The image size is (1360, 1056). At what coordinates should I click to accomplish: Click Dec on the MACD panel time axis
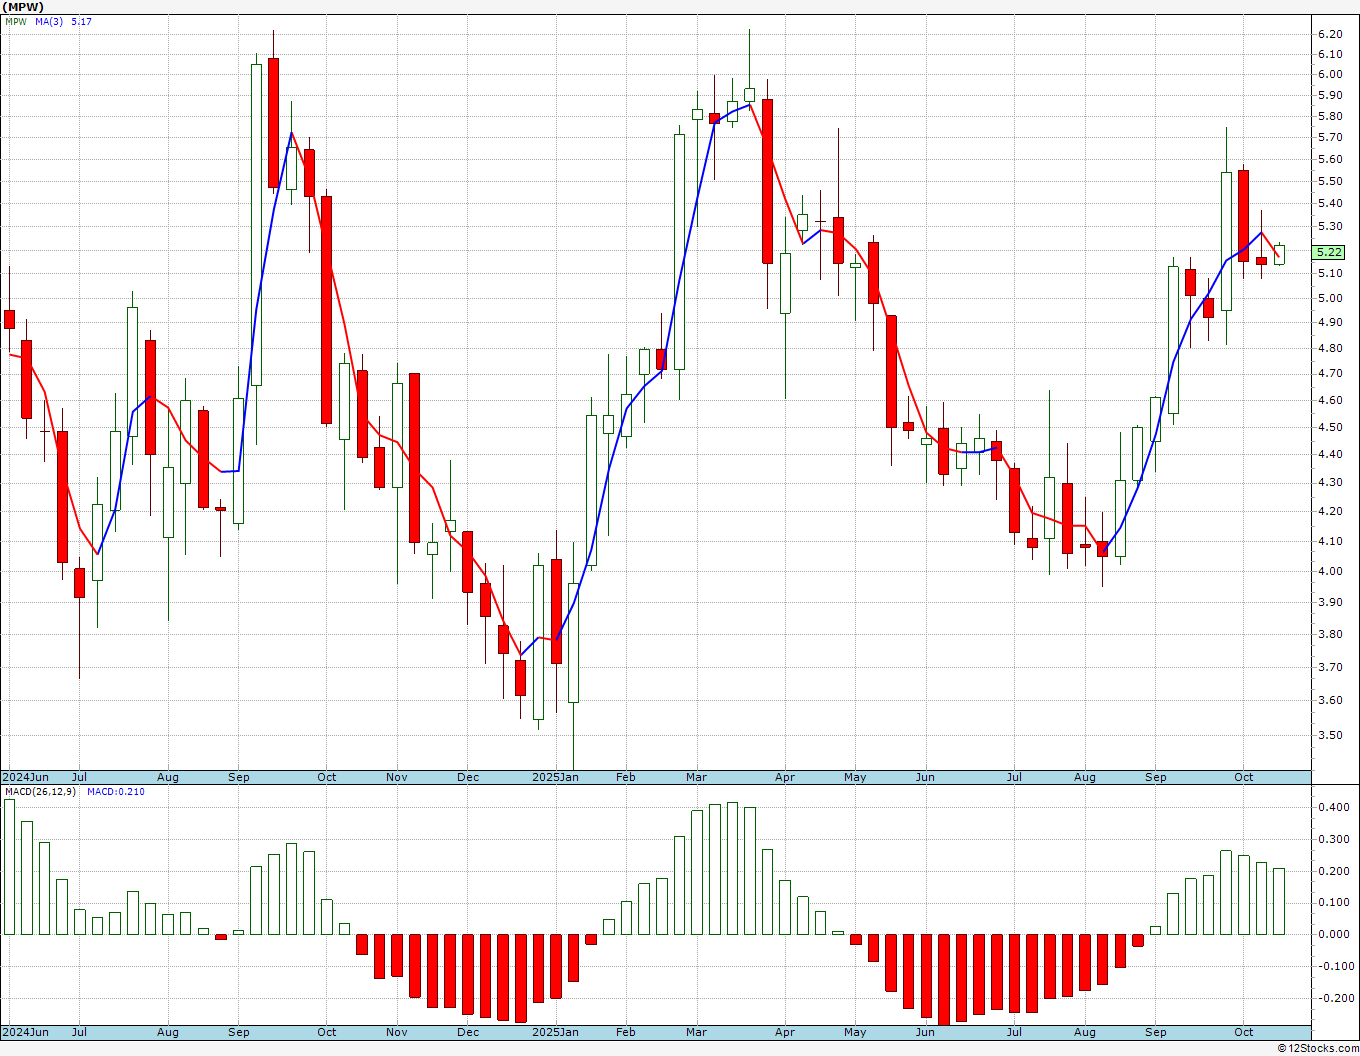[x=468, y=1032]
